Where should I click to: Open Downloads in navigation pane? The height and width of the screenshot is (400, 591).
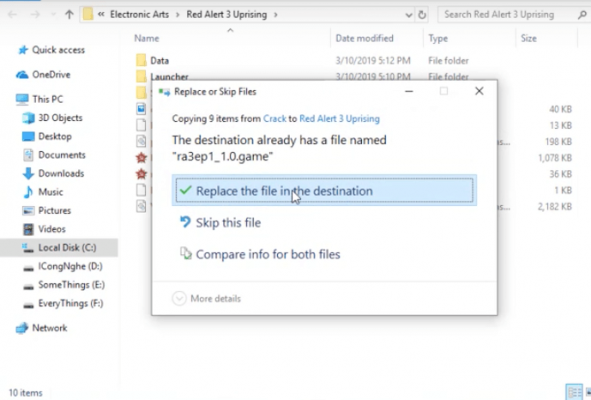[x=61, y=173]
